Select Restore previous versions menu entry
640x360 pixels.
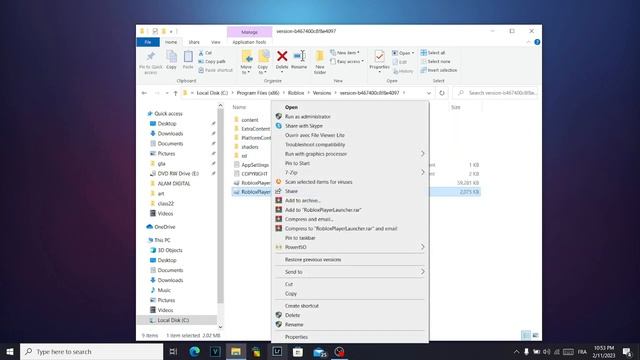[350, 260]
